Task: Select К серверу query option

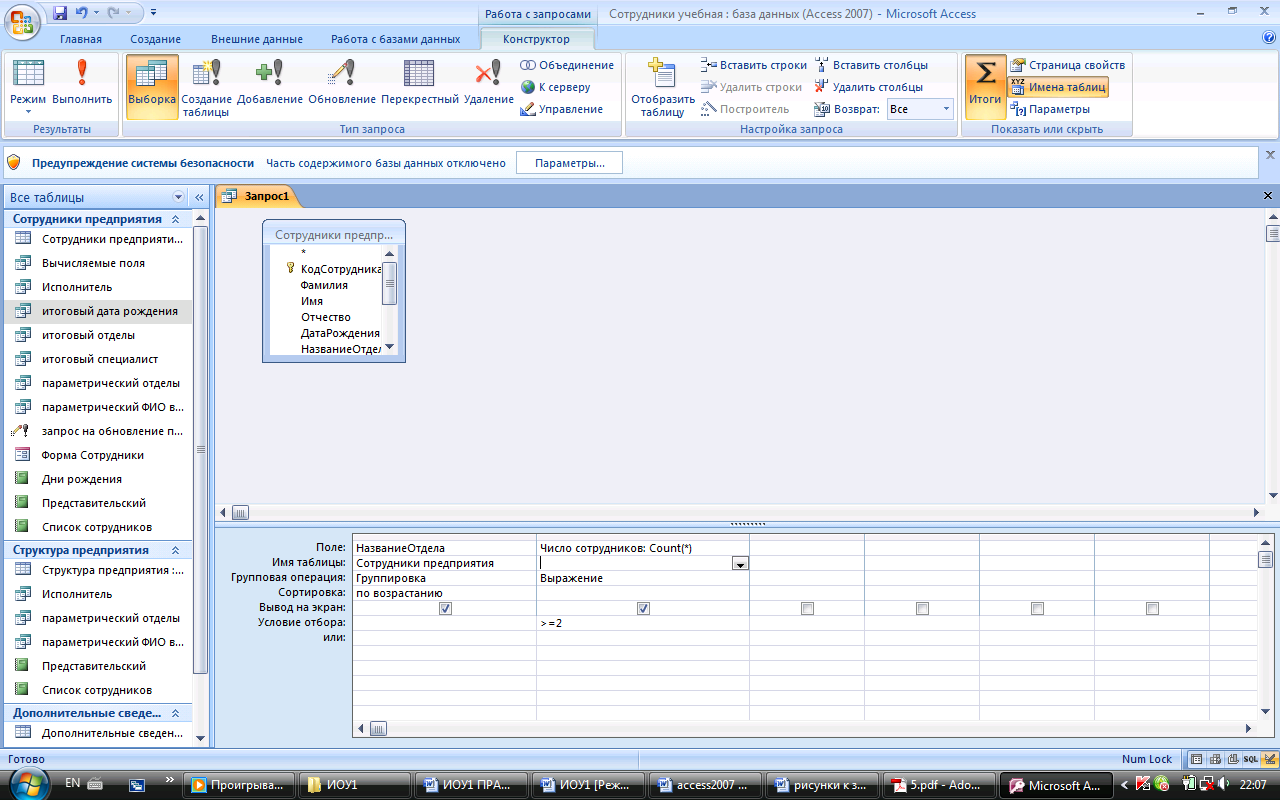Action: tap(556, 87)
